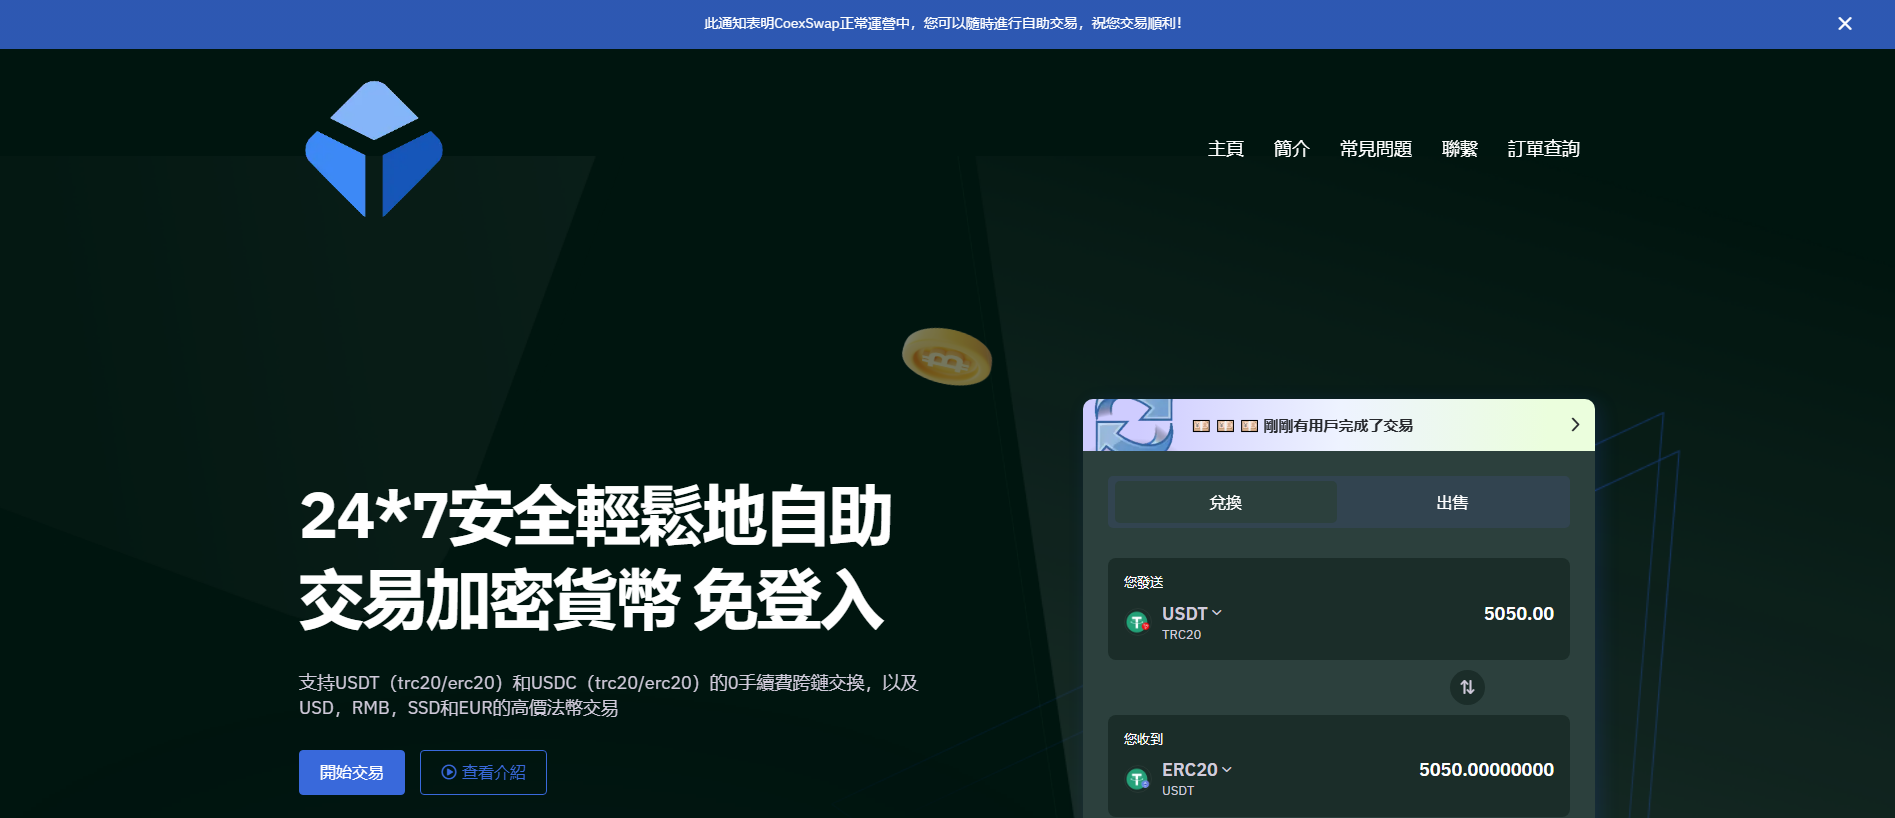Open the 聯繫 nav item
This screenshot has height=818, width=1895.
pyautogui.click(x=1460, y=149)
